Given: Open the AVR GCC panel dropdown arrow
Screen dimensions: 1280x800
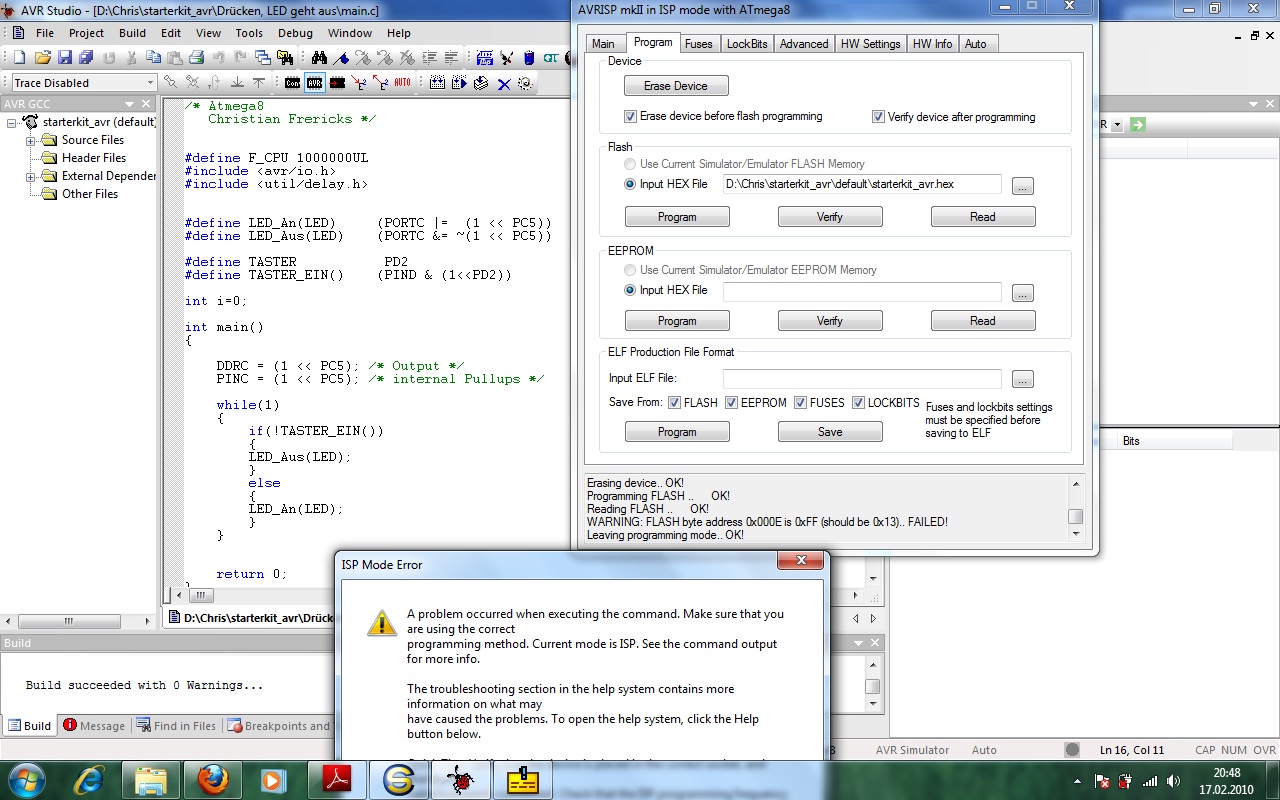Looking at the screenshot, I should tap(129, 104).
